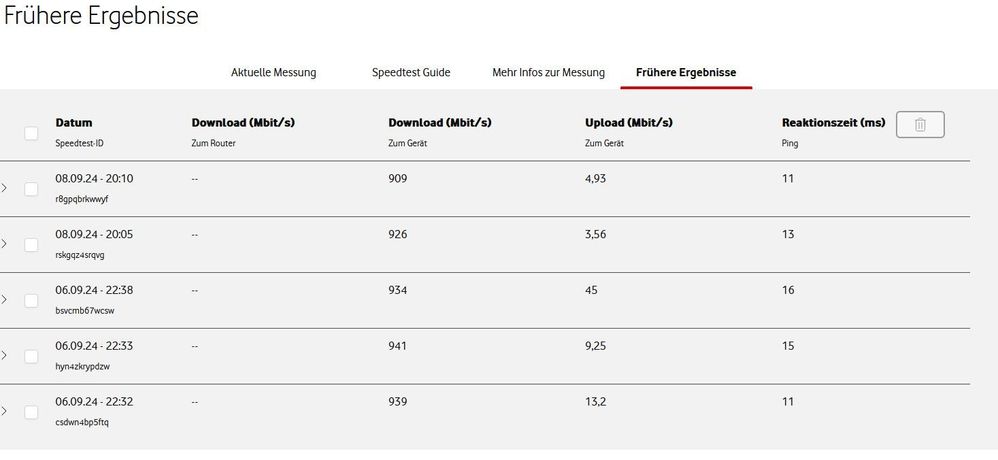998x460 pixels.
Task: Mark the checkbox for test hyn4zkrypdzw
Action: click(x=31, y=357)
